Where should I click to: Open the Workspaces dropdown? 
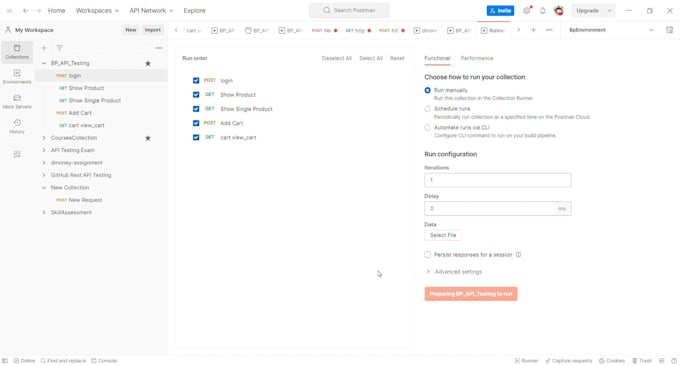(97, 10)
